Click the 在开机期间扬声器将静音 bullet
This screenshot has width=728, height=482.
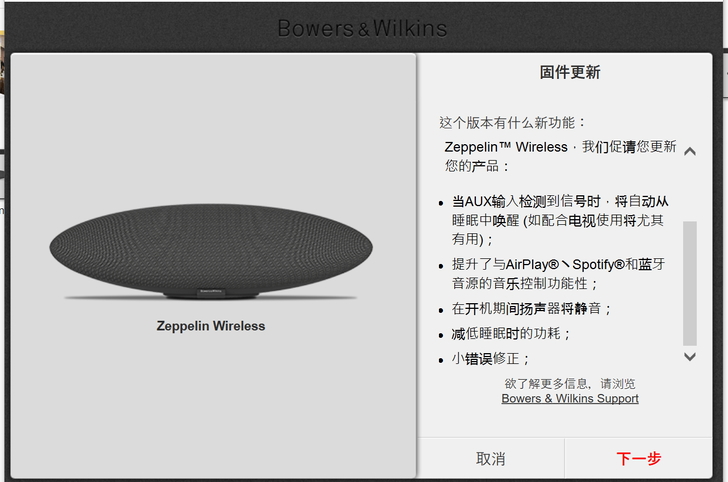[x=531, y=308]
